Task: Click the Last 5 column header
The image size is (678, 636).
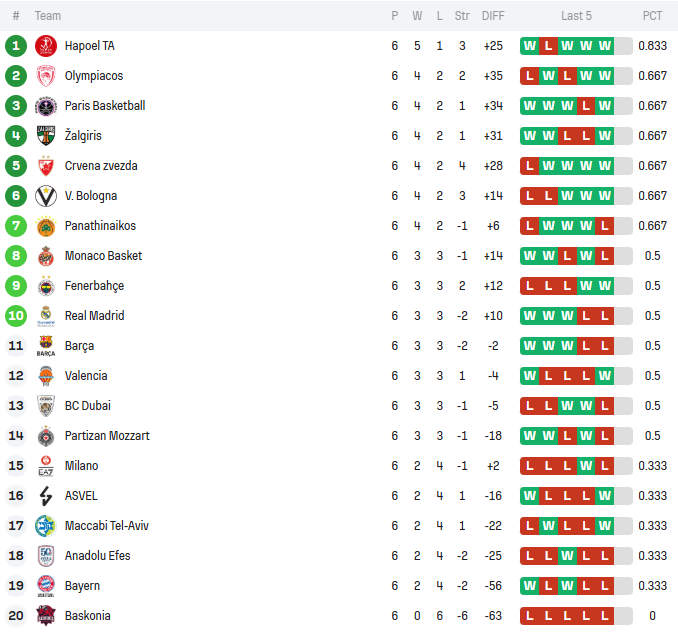Action: coord(576,16)
